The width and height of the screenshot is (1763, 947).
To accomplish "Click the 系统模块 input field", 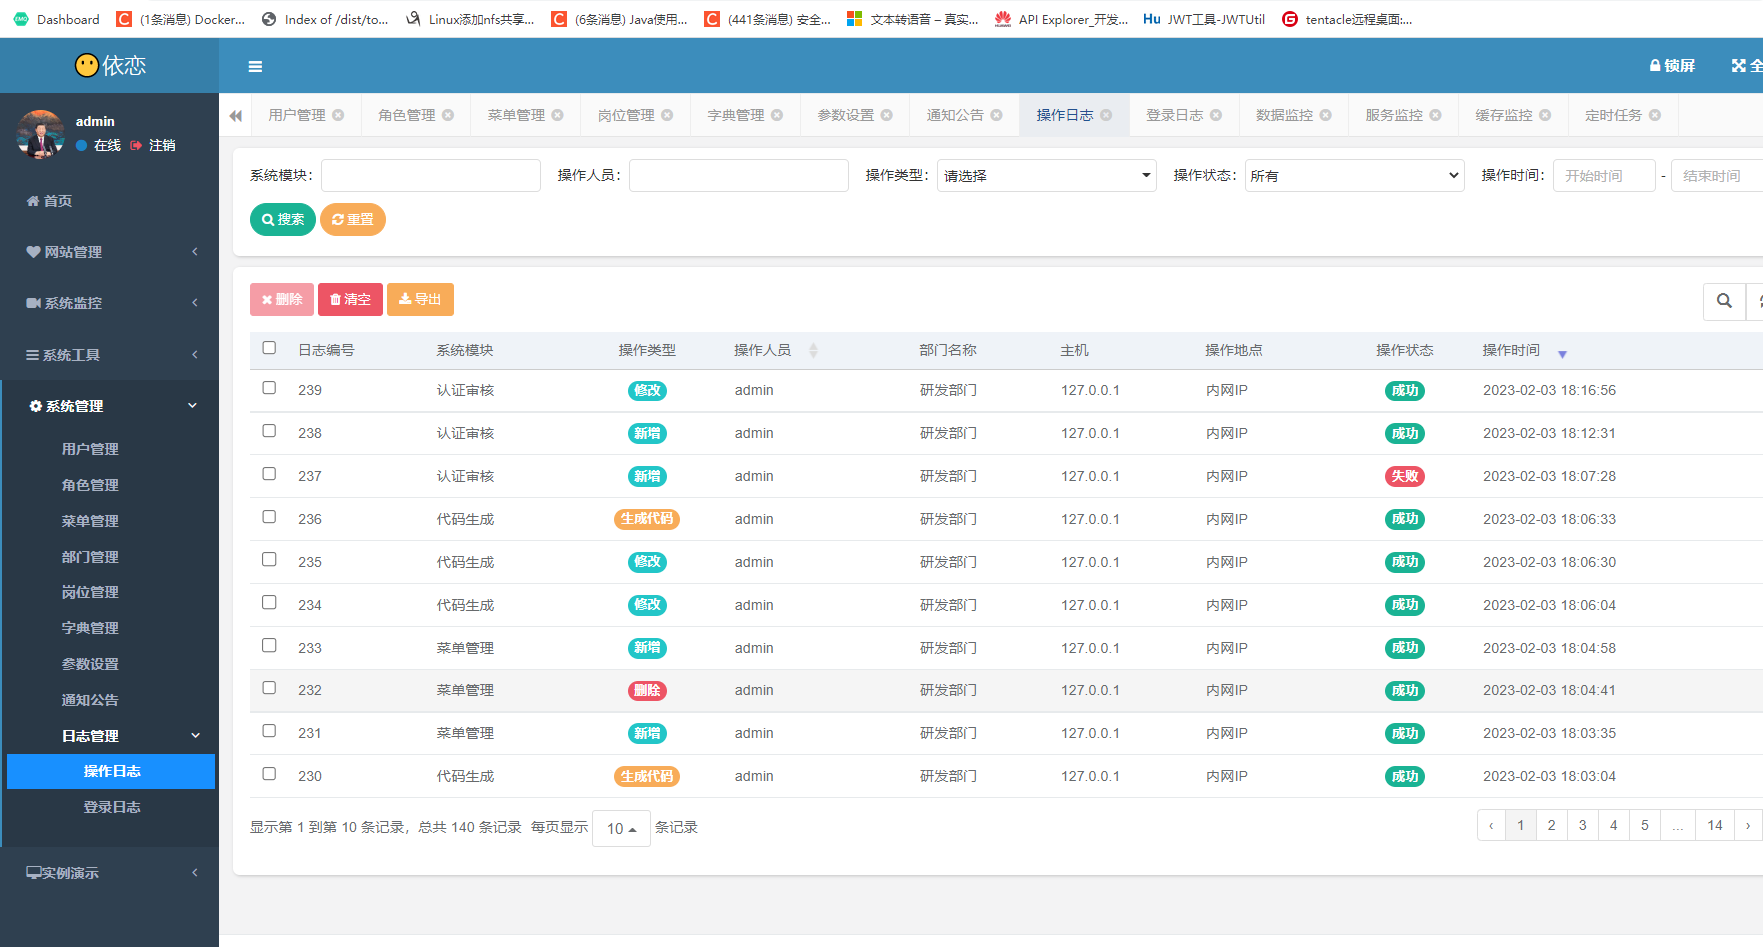I will point(431,176).
